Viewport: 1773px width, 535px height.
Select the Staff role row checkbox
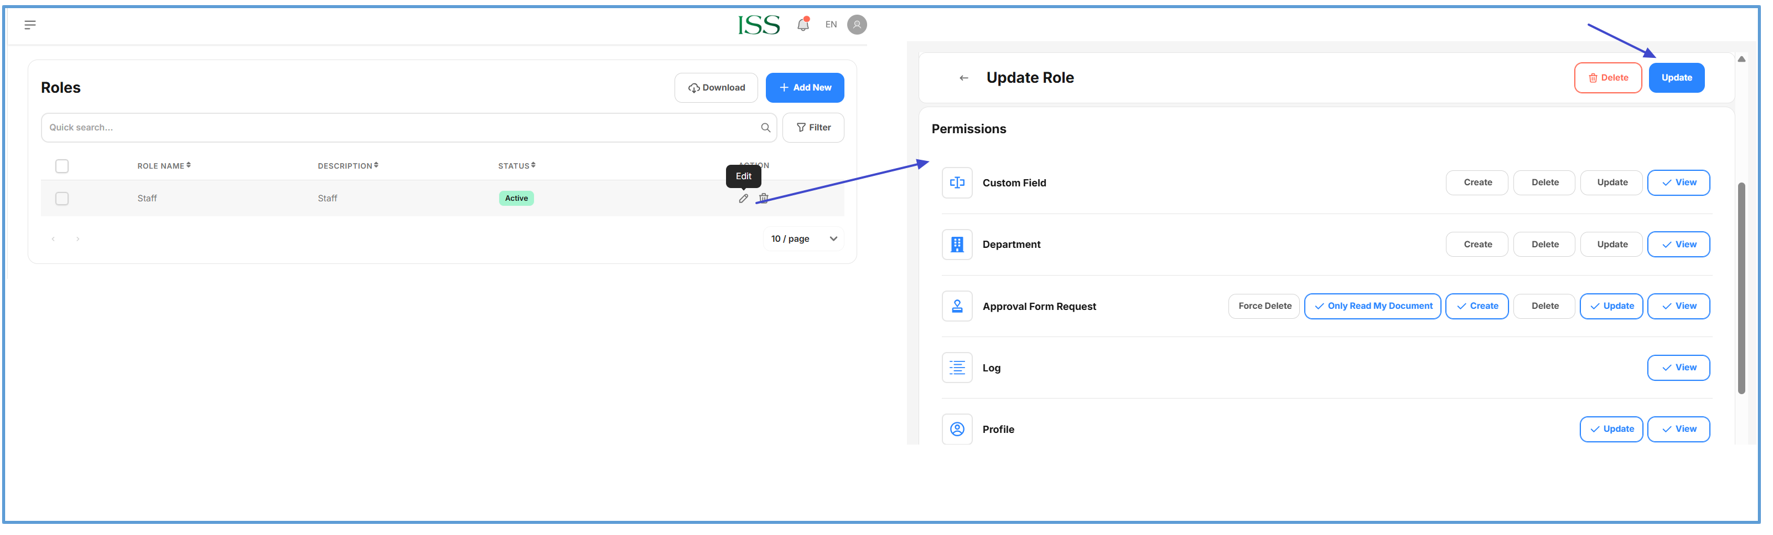(x=62, y=199)
